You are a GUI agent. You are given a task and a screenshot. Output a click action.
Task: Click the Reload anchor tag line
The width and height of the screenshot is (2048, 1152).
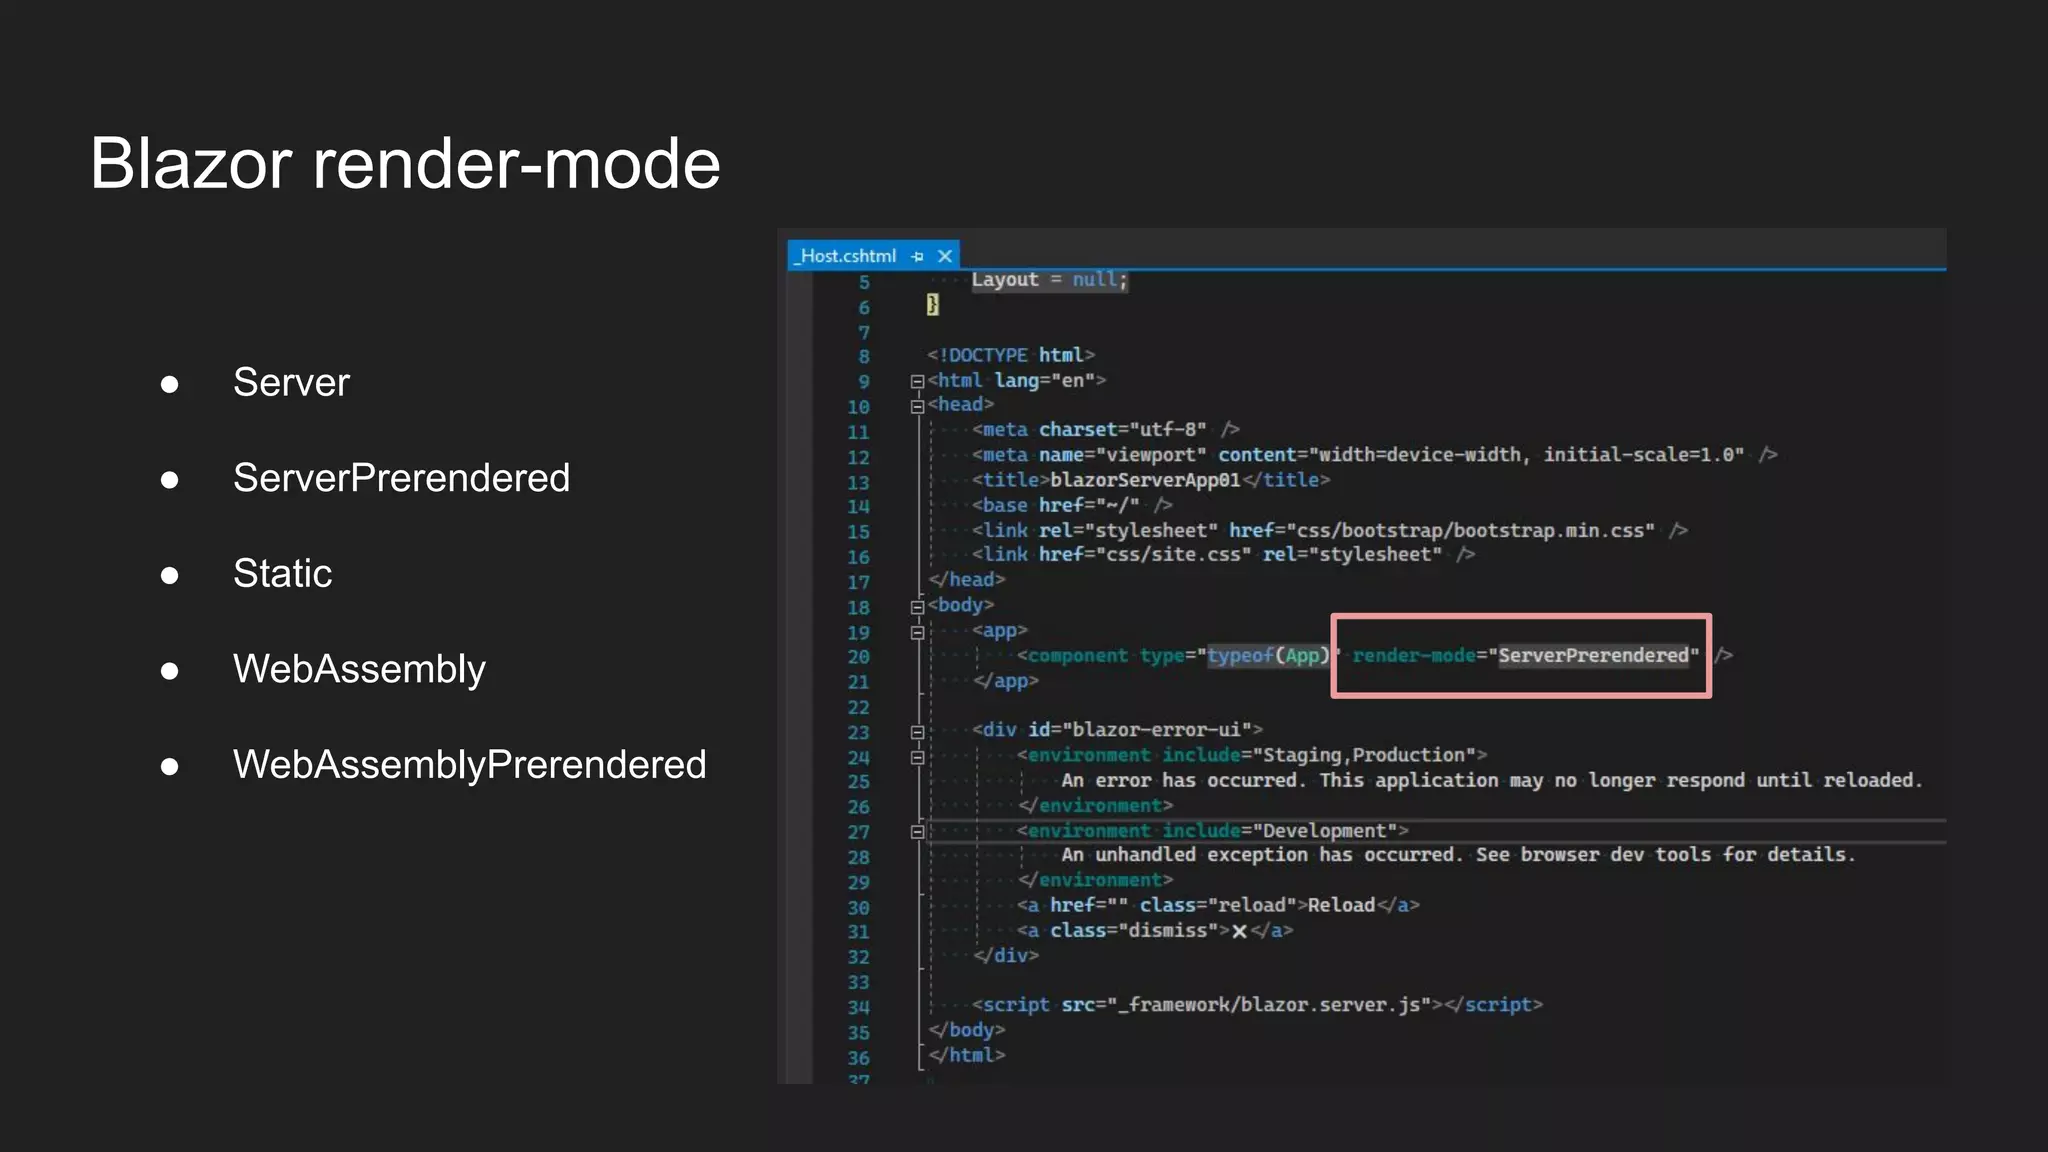1219,905
